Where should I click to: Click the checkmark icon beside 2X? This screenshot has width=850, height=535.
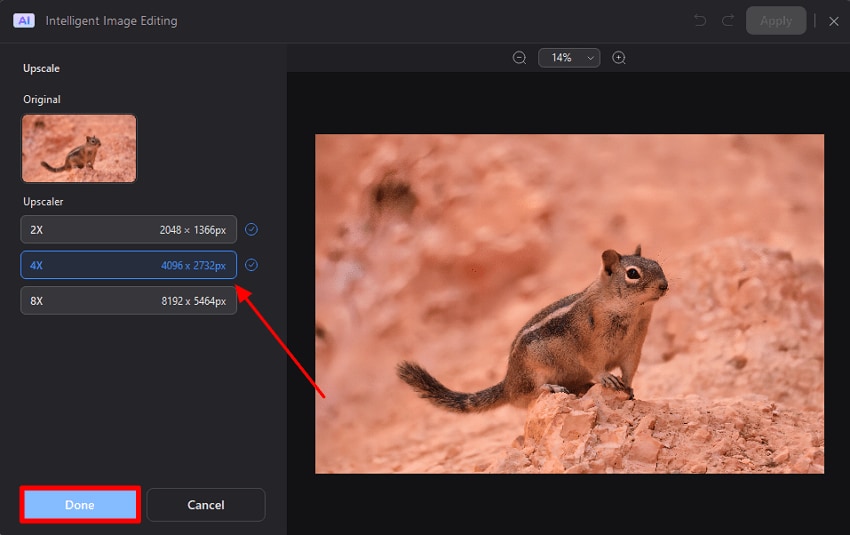252,229
